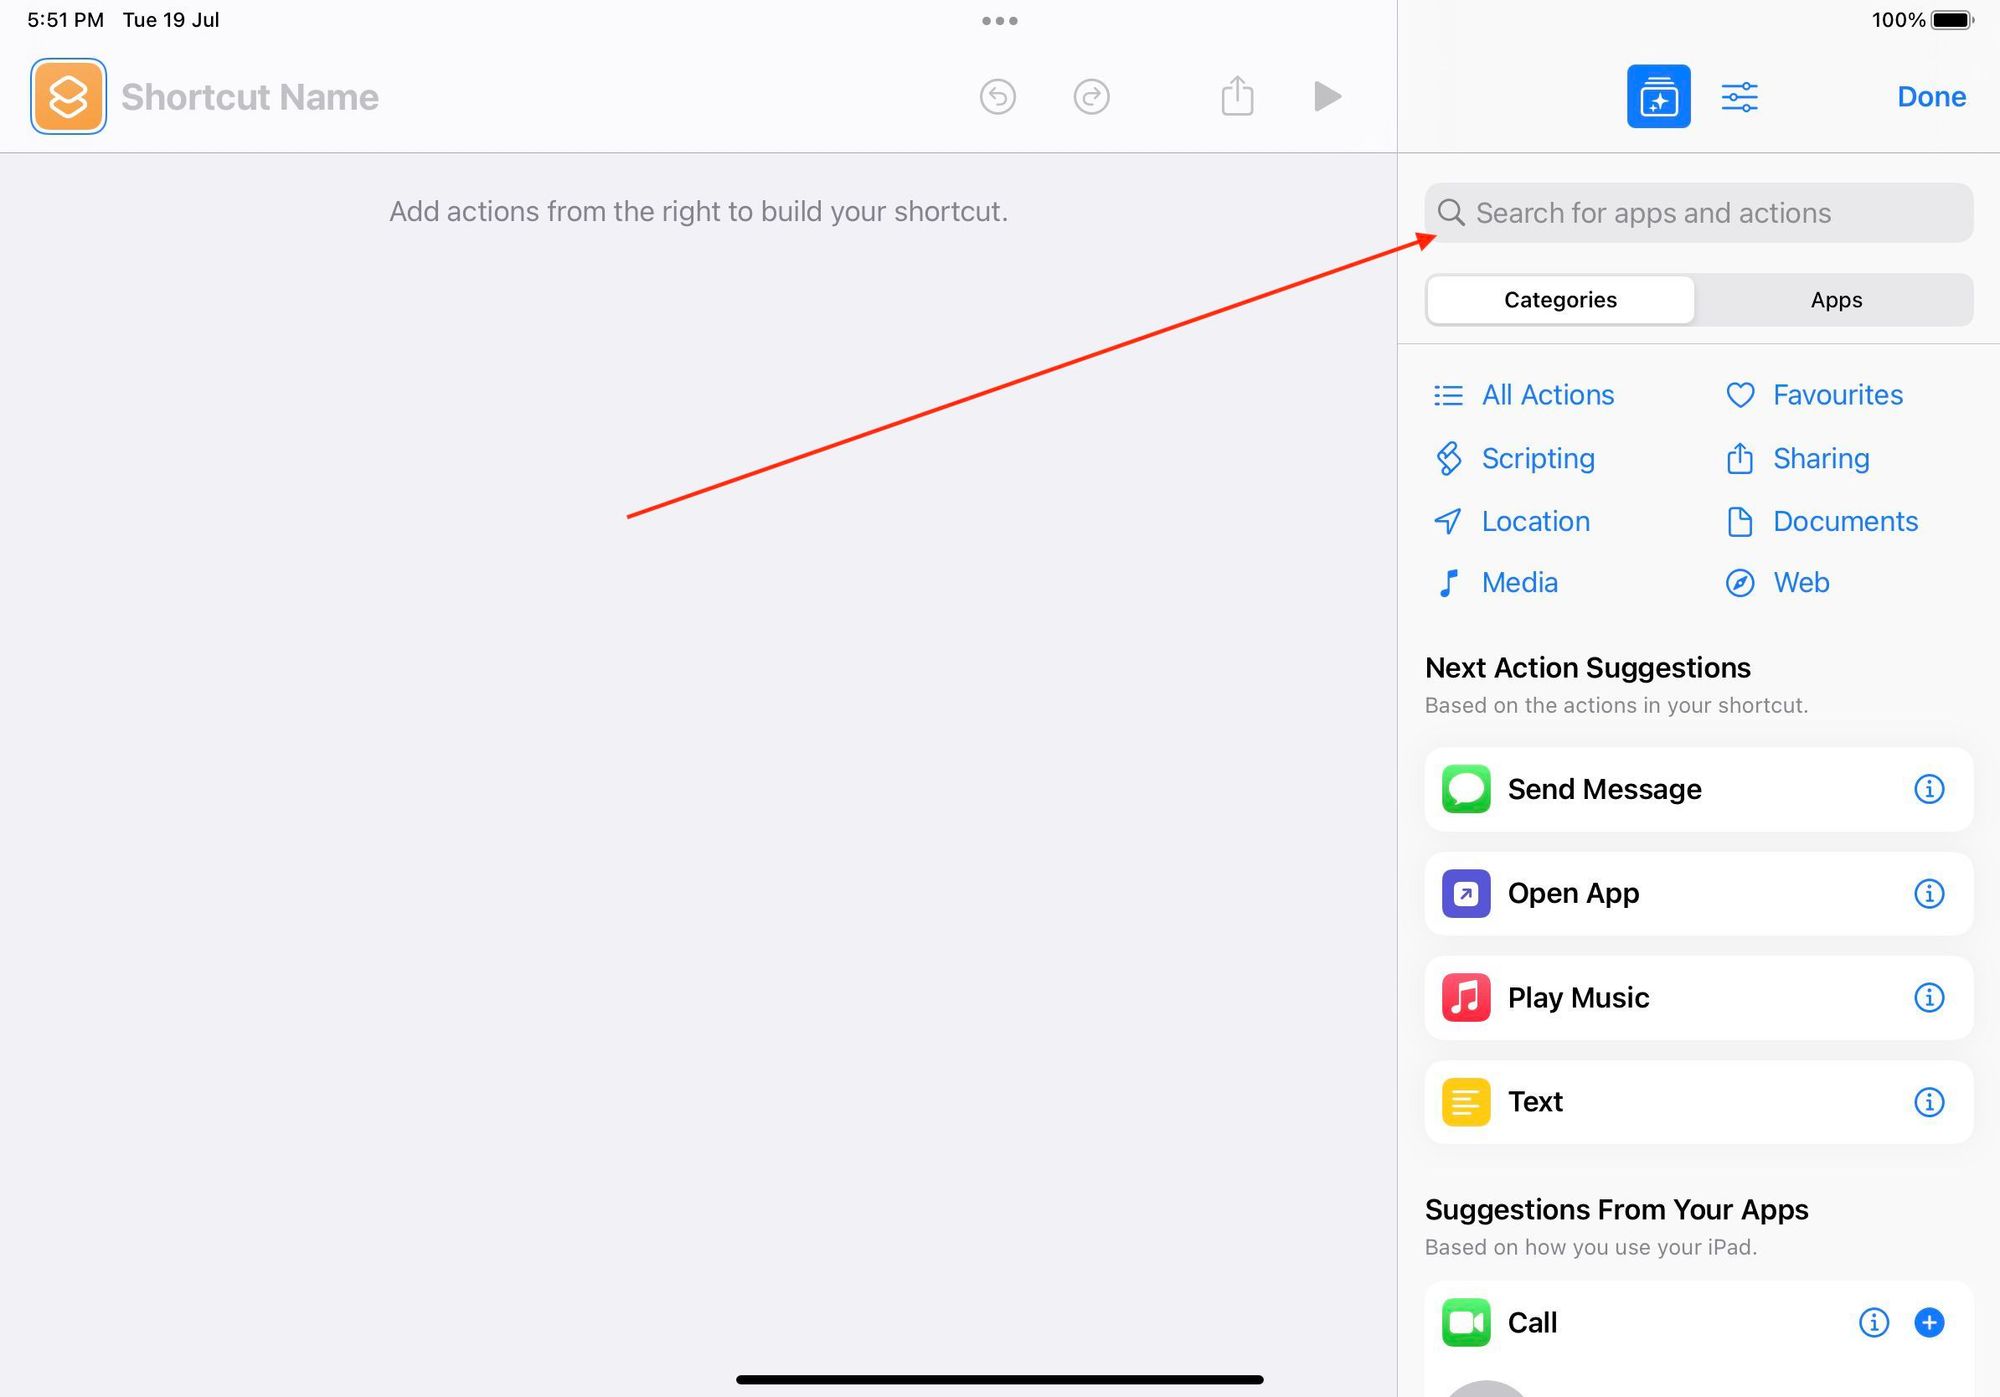Open the Scripting category
2000x1397 pixels.
click(x=1537, y=458)
